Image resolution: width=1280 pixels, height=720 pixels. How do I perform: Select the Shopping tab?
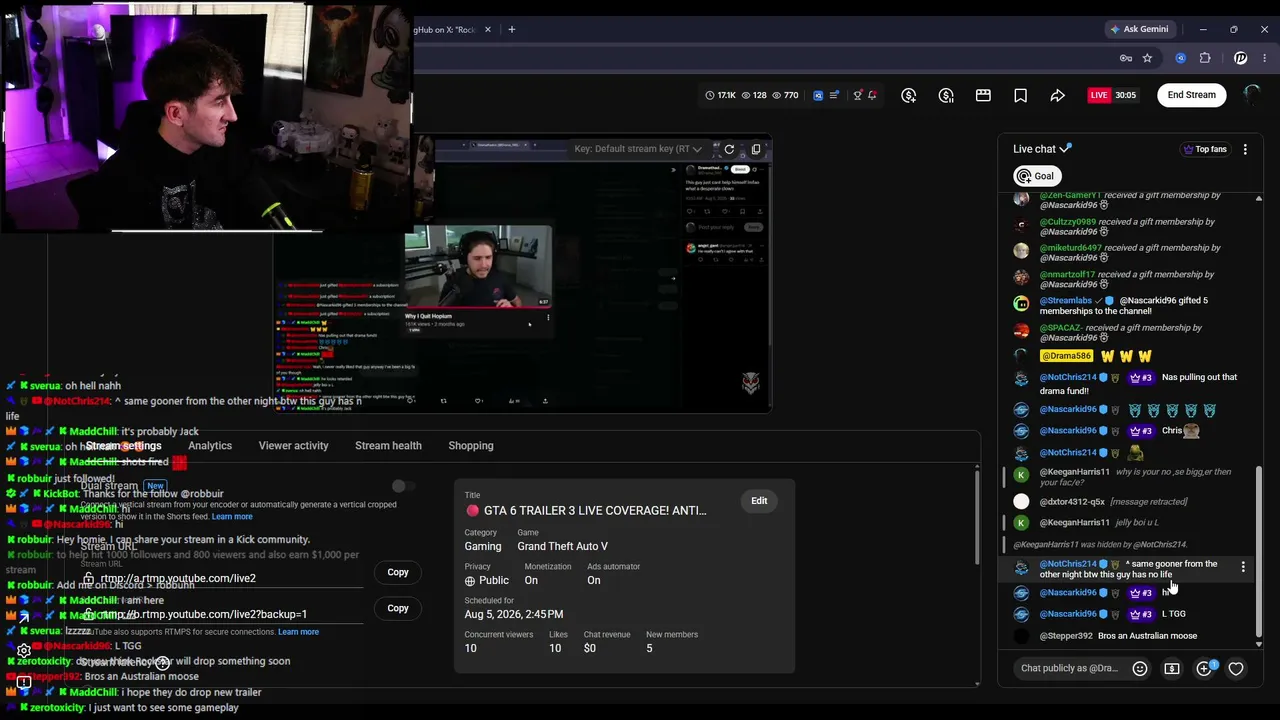tap(471, 446)
